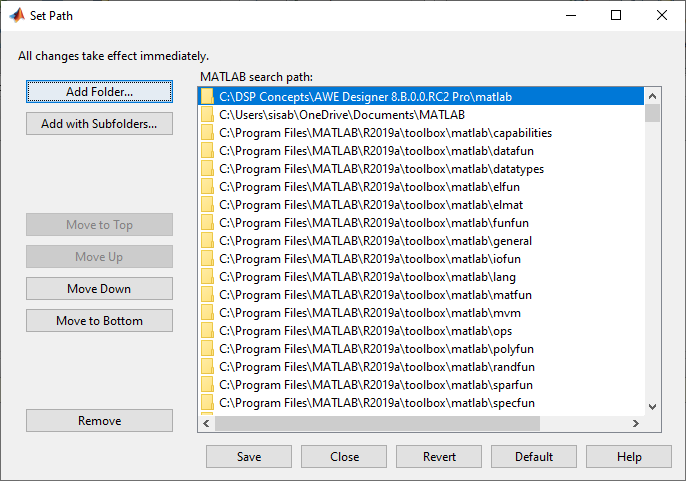686x481 pixels.
Task: Revert the path changes
Action: (x=439, y=456)
